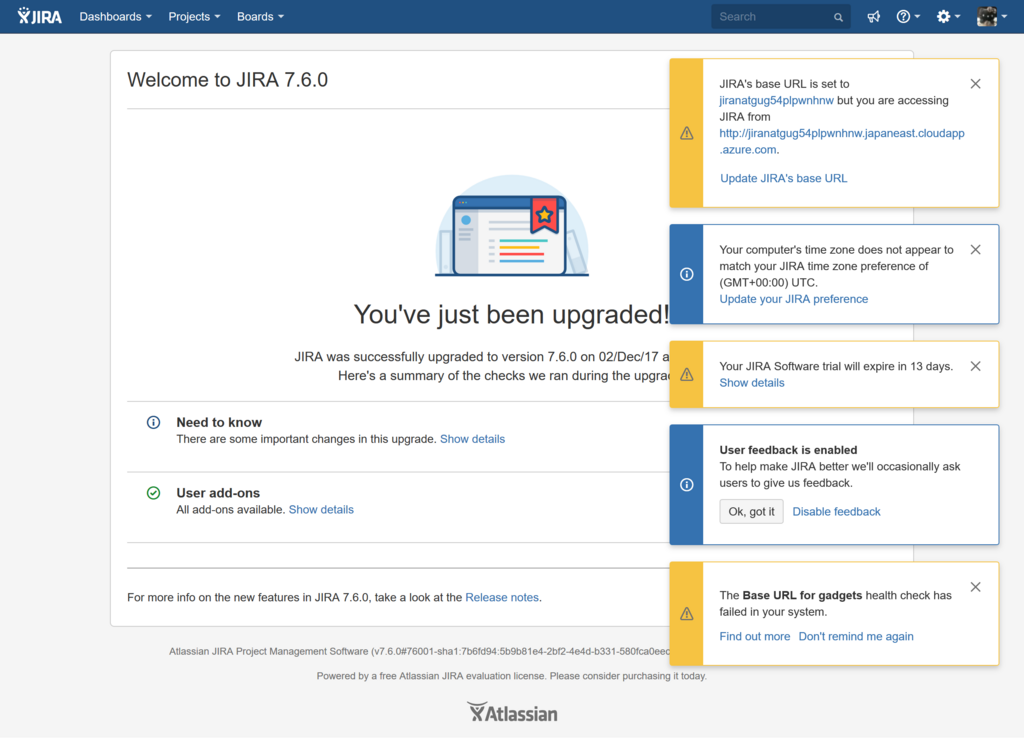1024x738 pixels.
Task: Click Update your JIRA preference link
Action: (x=793, y=299)
